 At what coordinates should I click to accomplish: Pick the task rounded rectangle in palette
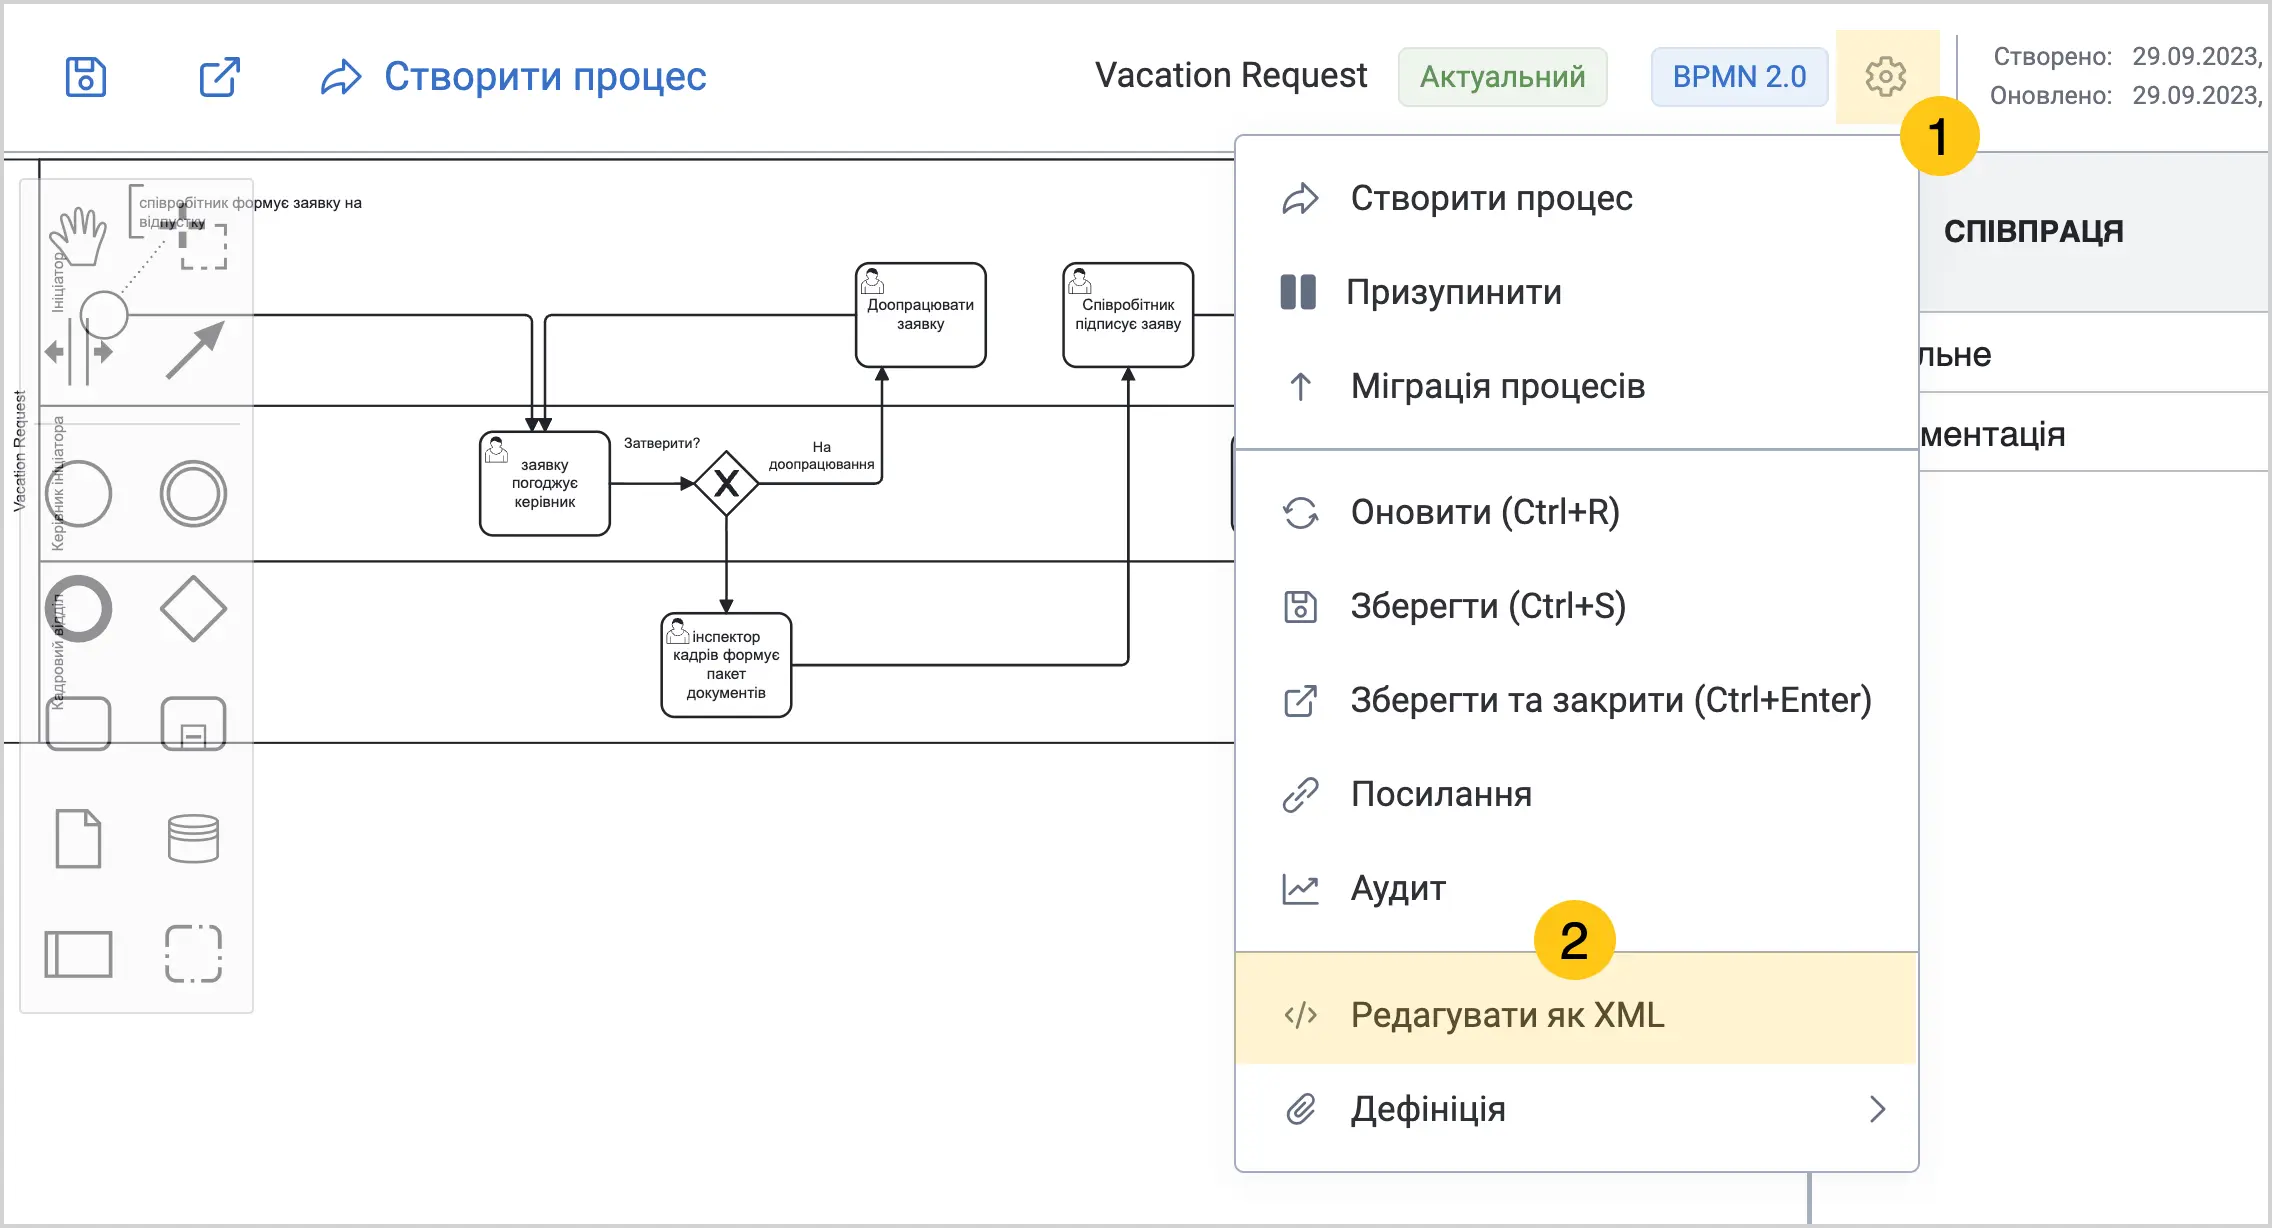[78, 724]
